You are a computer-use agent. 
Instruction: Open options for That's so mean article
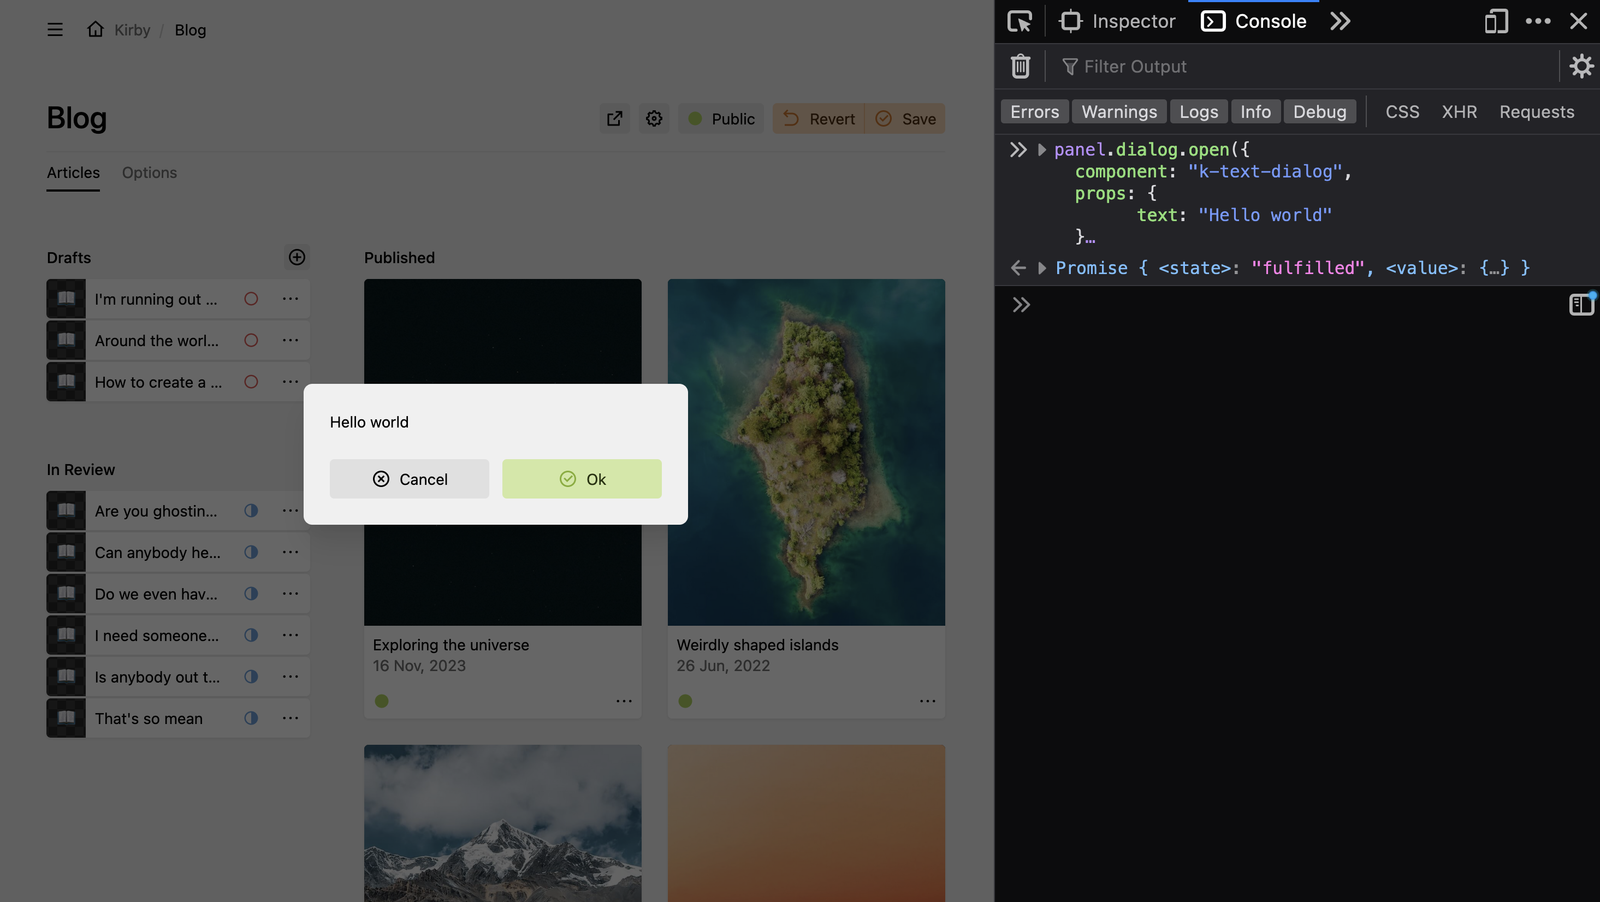pos(290,718)
